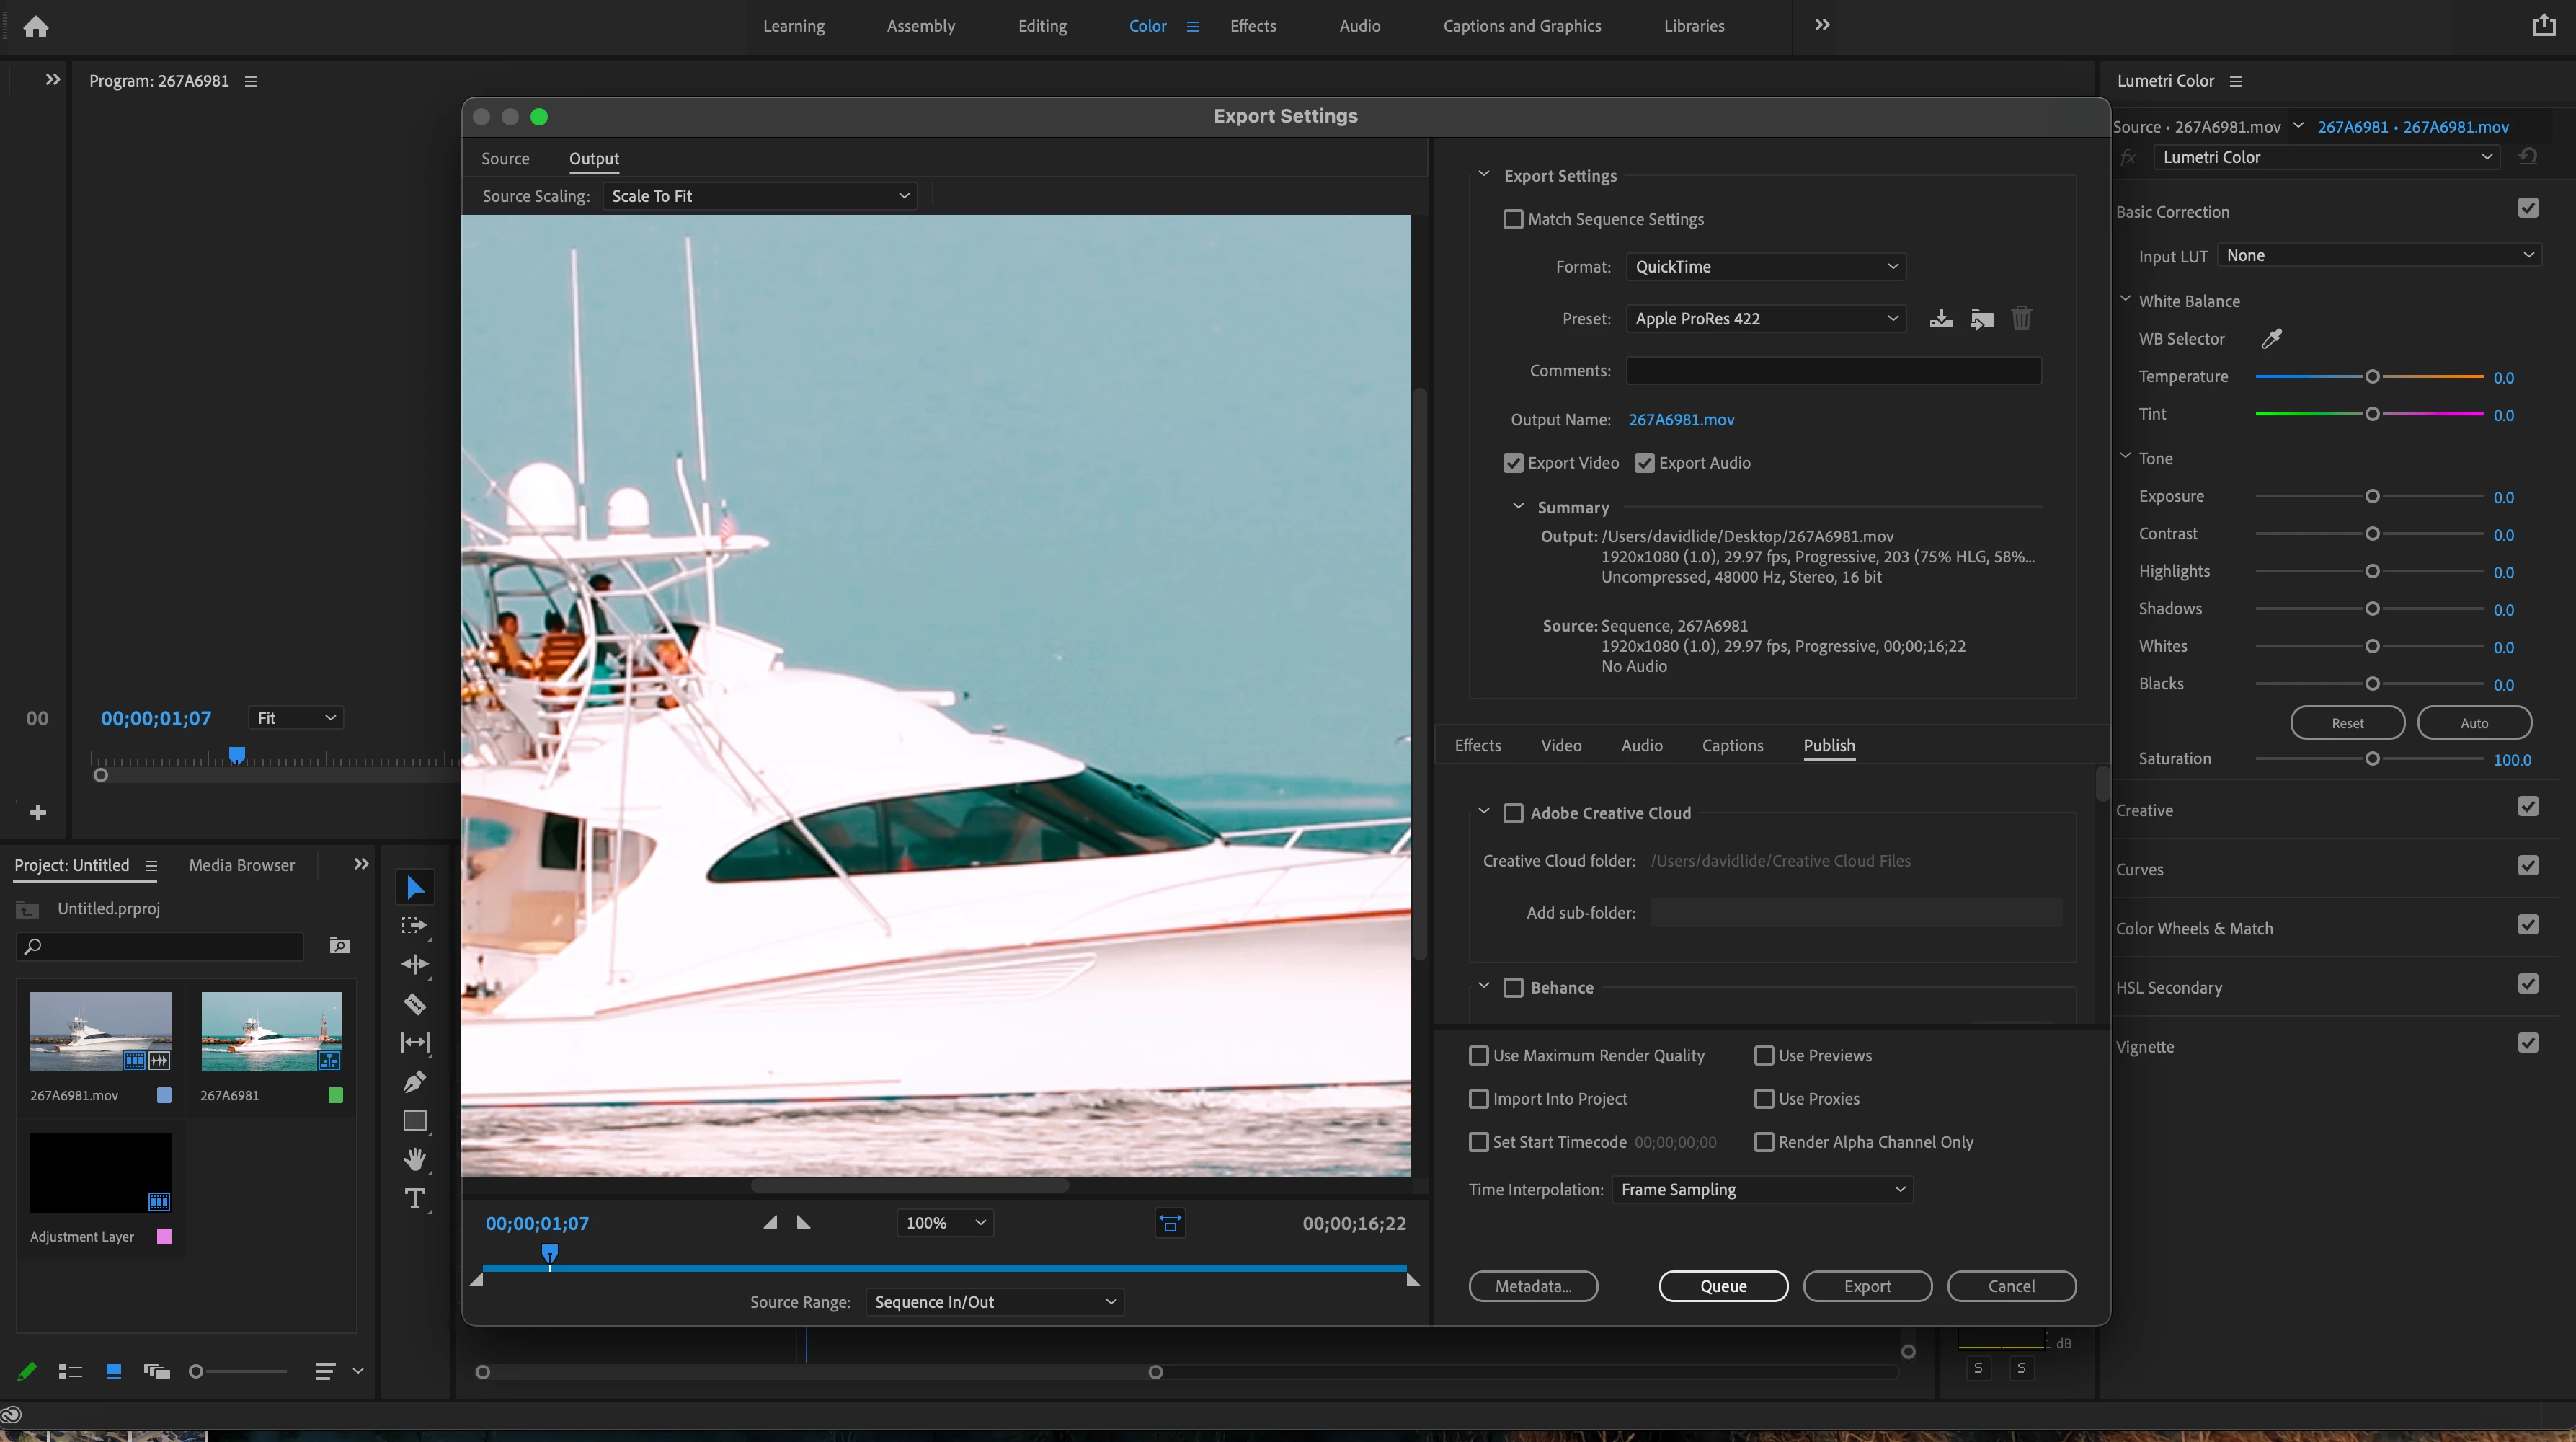Click the 267A6981.mov output name link
Viewport: 2576px width, 1442px height.
tap(1681, 420)
